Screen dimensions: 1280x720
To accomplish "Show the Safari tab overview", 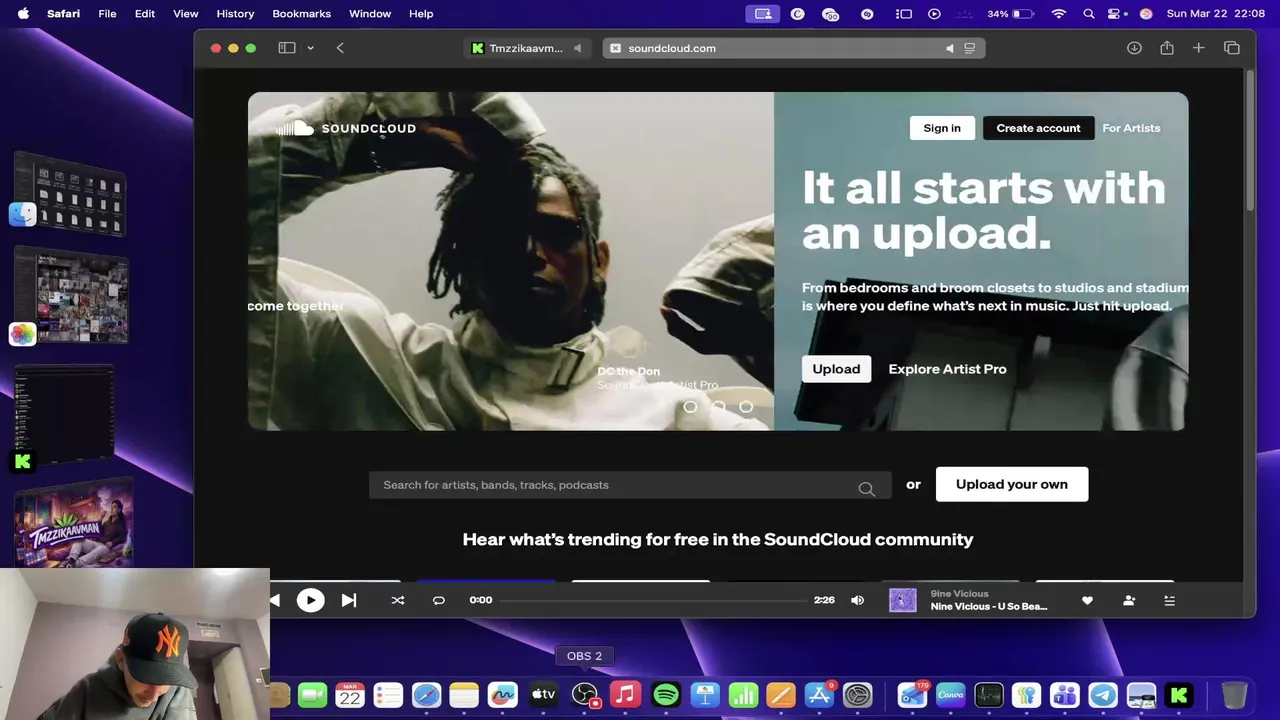I will (1232, 48).
